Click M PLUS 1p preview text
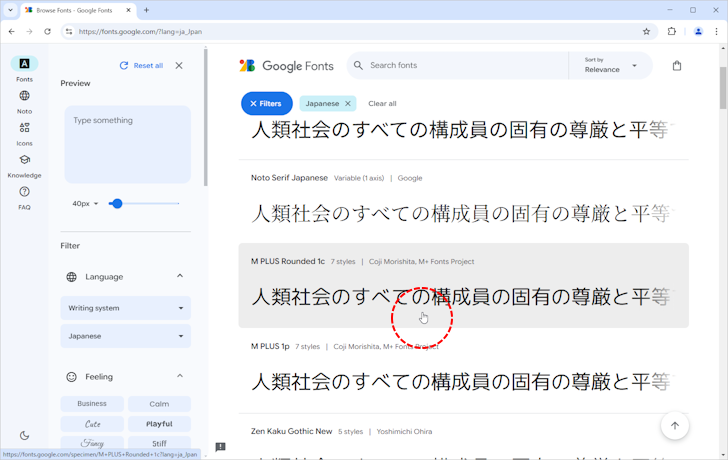Screen dimensions: 728x460 (x=461, y=382)
